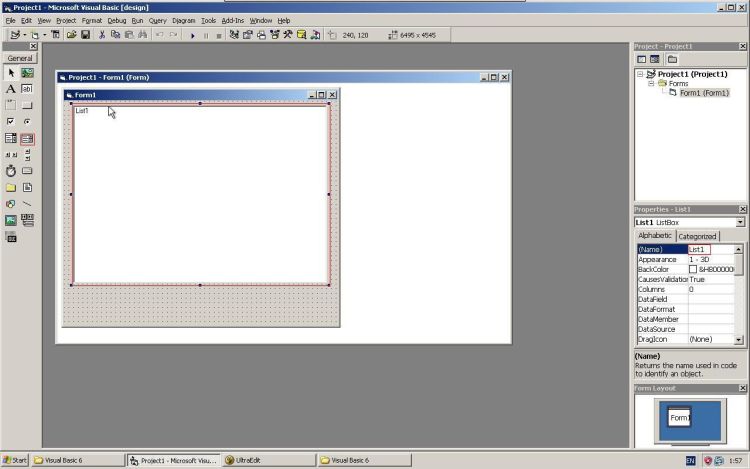
Task: Collapse the Project1 (Project1) tree node
Action: (640, 74)
